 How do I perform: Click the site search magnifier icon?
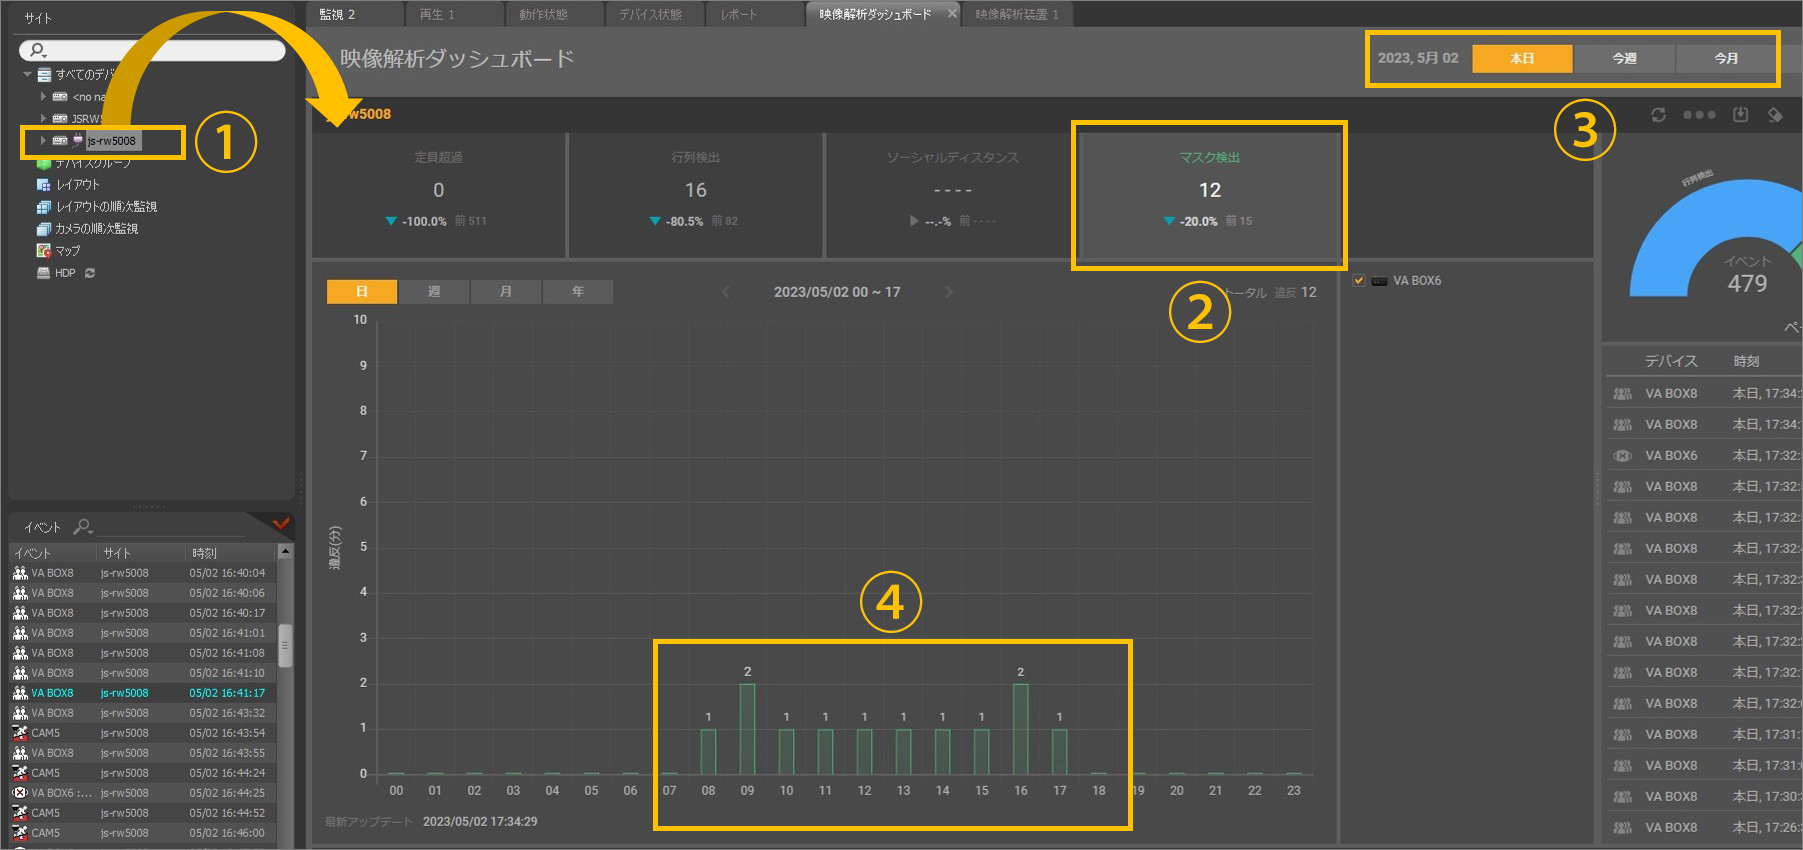pyautogui.click(x=37, y=50)
